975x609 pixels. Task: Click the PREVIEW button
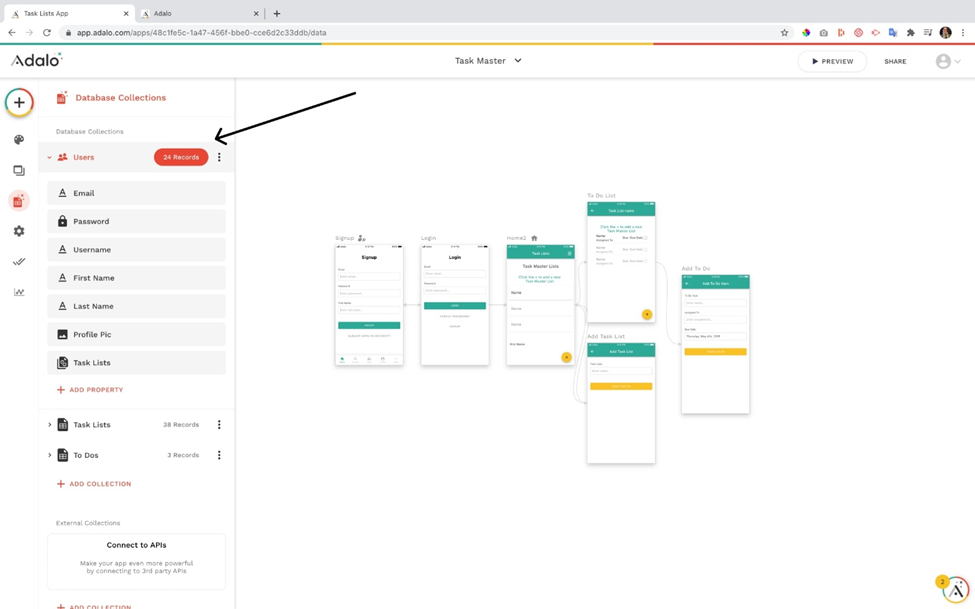832,61
